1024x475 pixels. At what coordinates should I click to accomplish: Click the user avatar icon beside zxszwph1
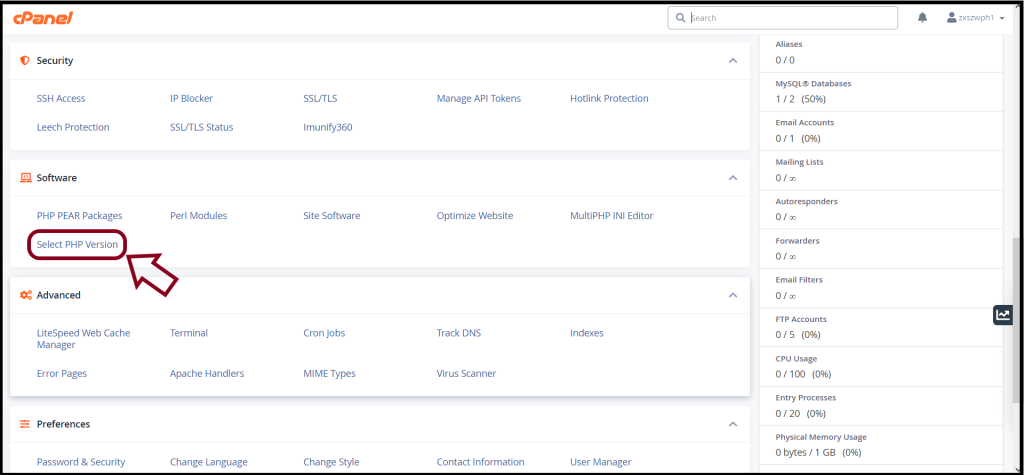click(x=952, y=18)
